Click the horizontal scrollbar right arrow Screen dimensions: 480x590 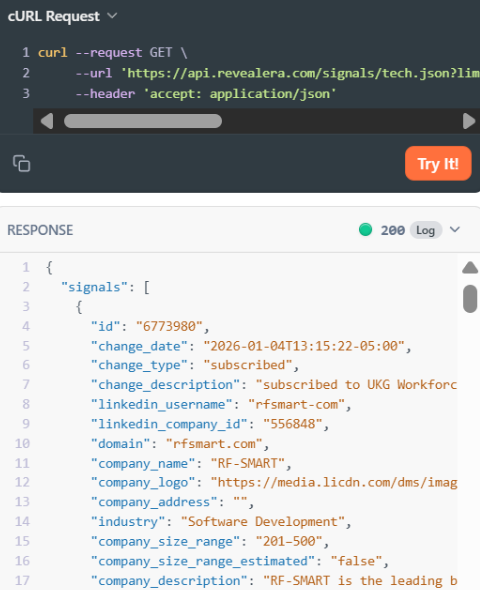point(469,121)
